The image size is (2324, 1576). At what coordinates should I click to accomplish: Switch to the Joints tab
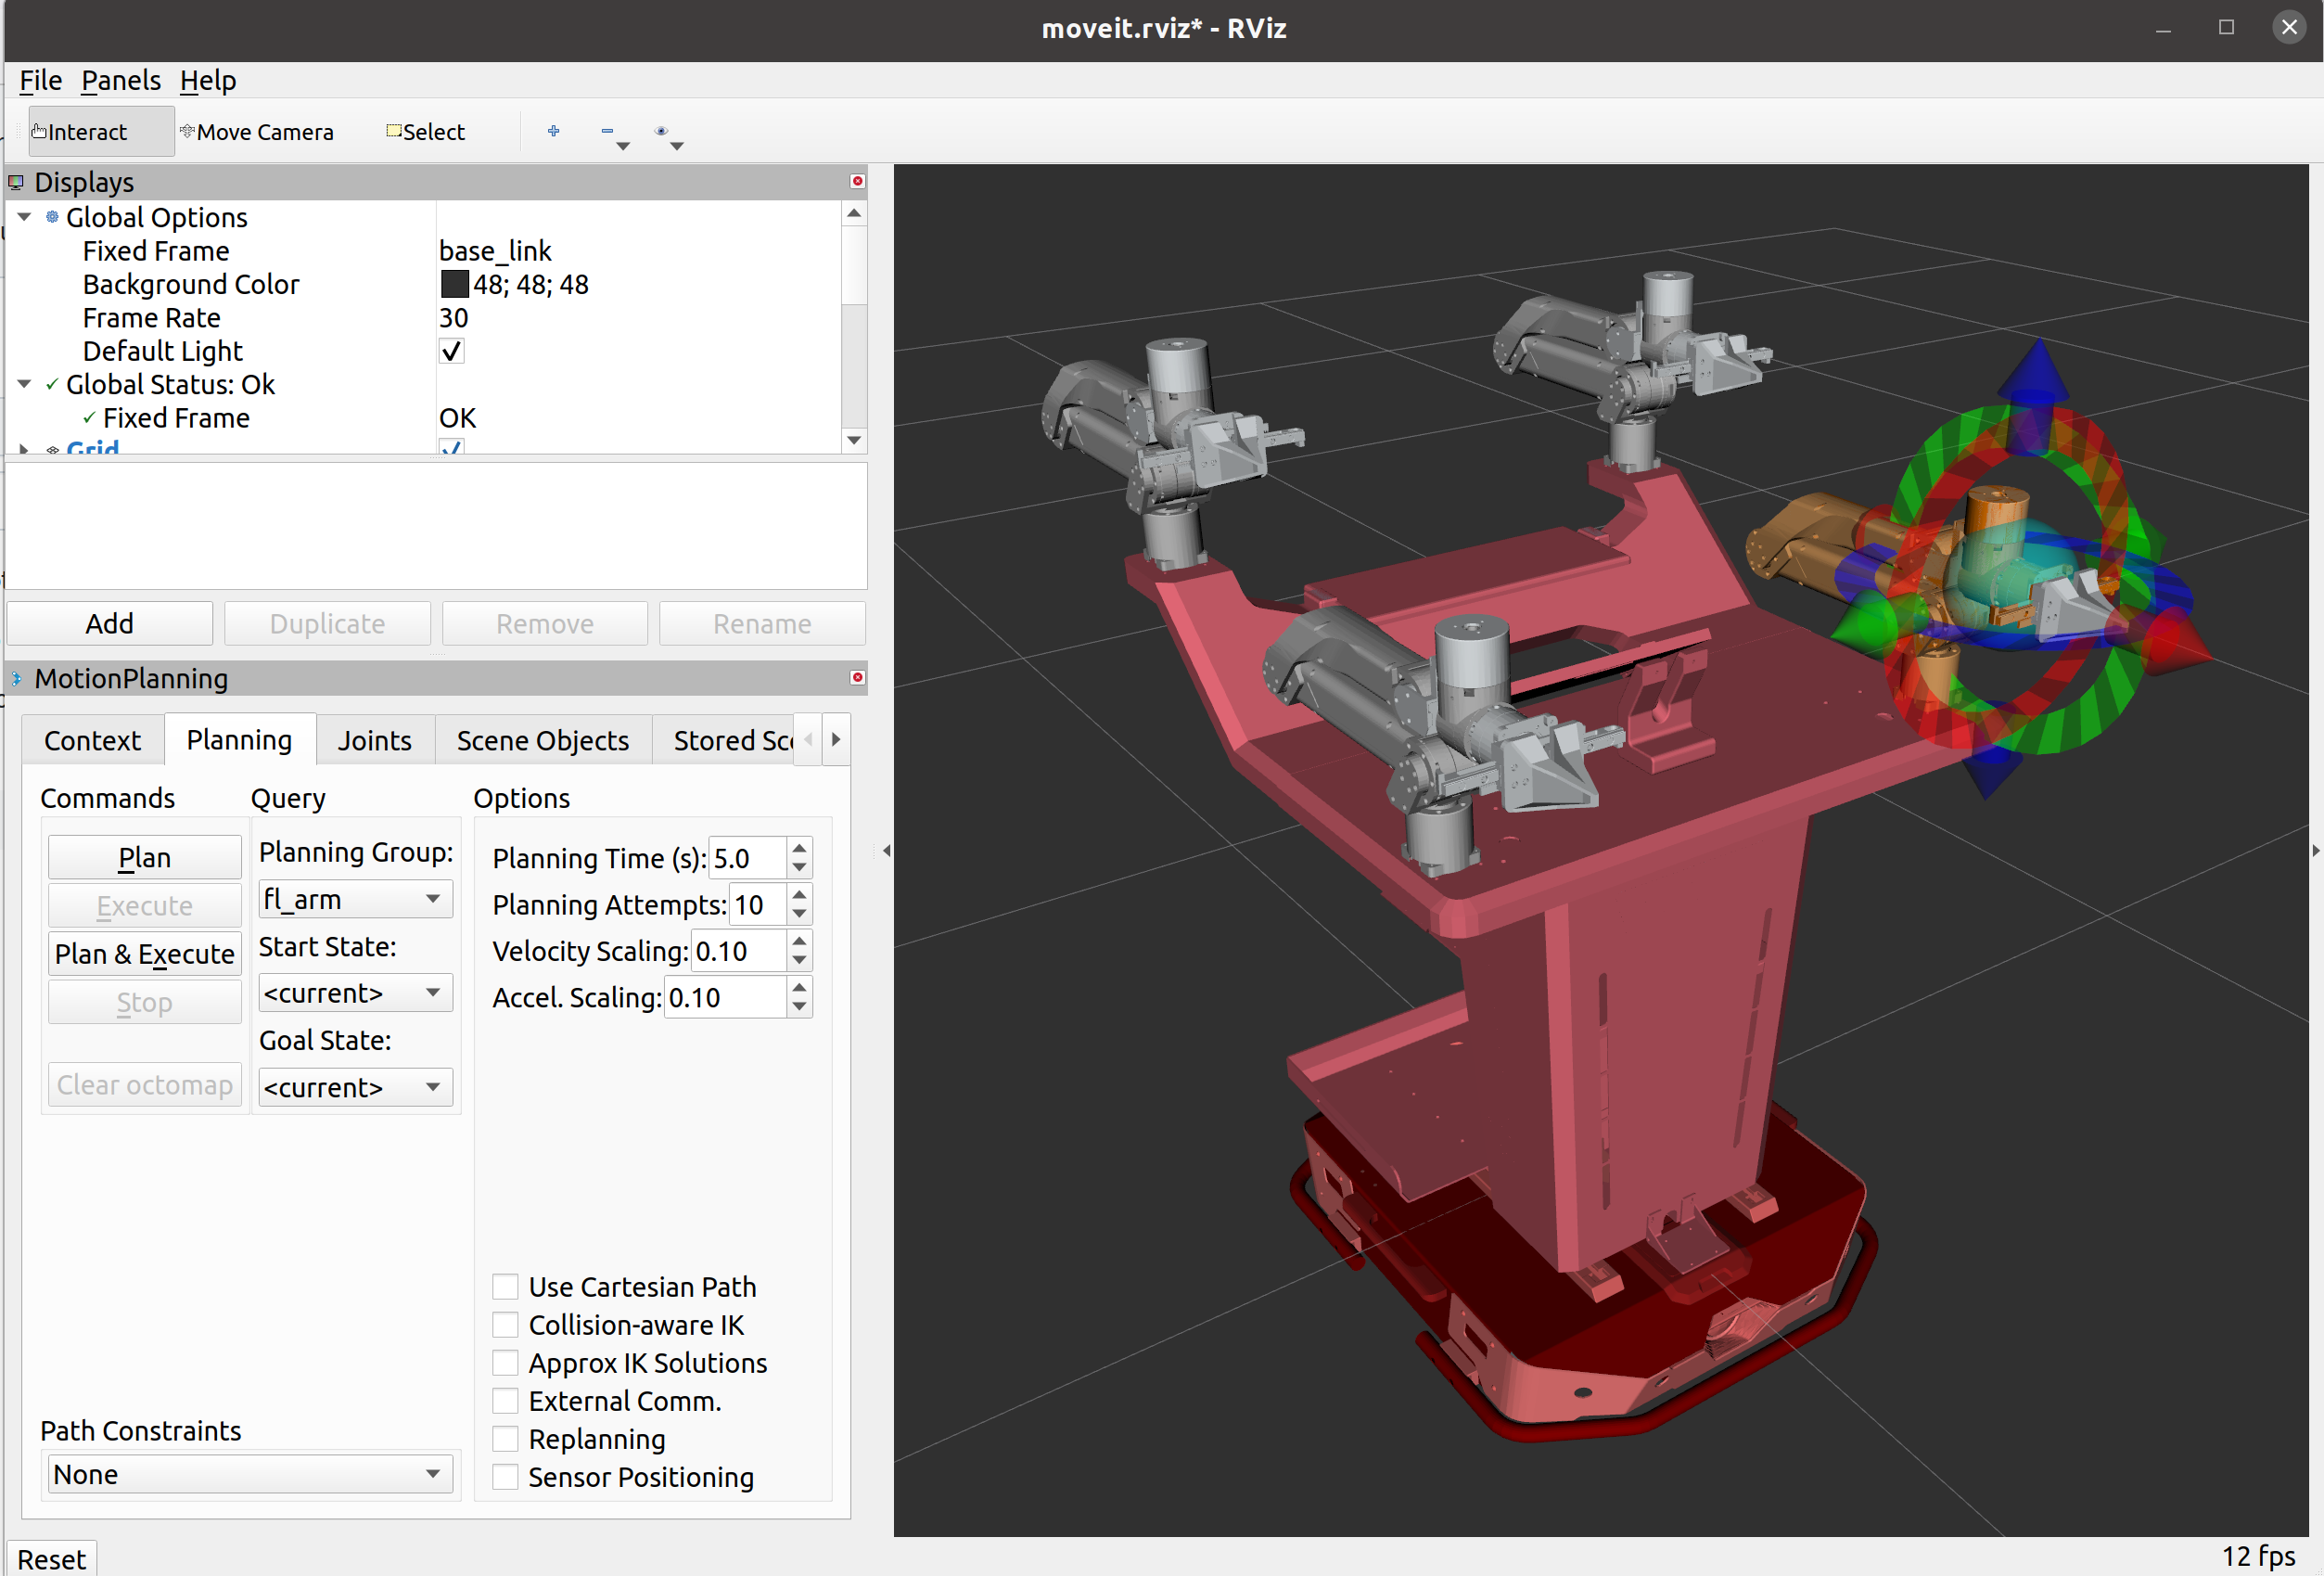374,740
